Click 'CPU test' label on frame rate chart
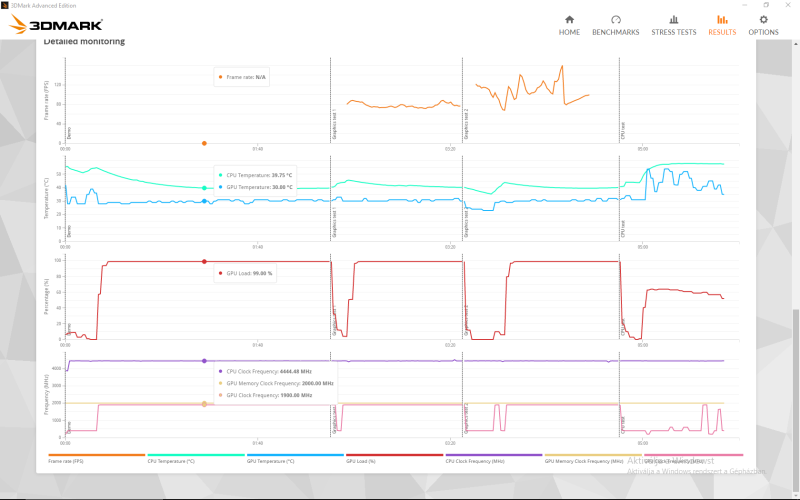The image size is (800, 500). coord(623,131)
